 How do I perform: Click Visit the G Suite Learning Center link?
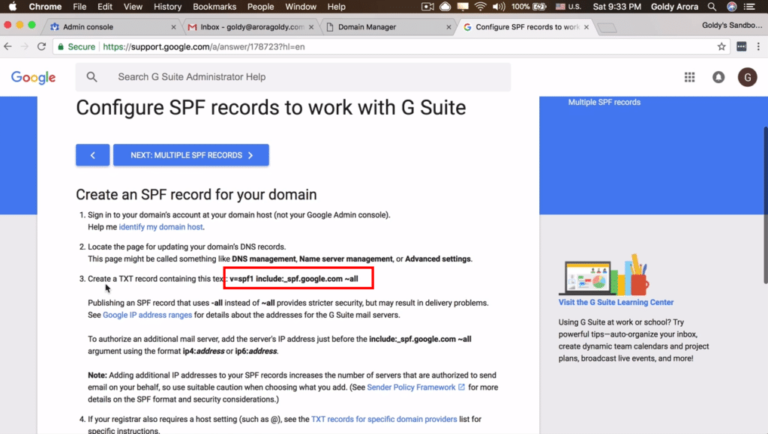coord(616,302)
